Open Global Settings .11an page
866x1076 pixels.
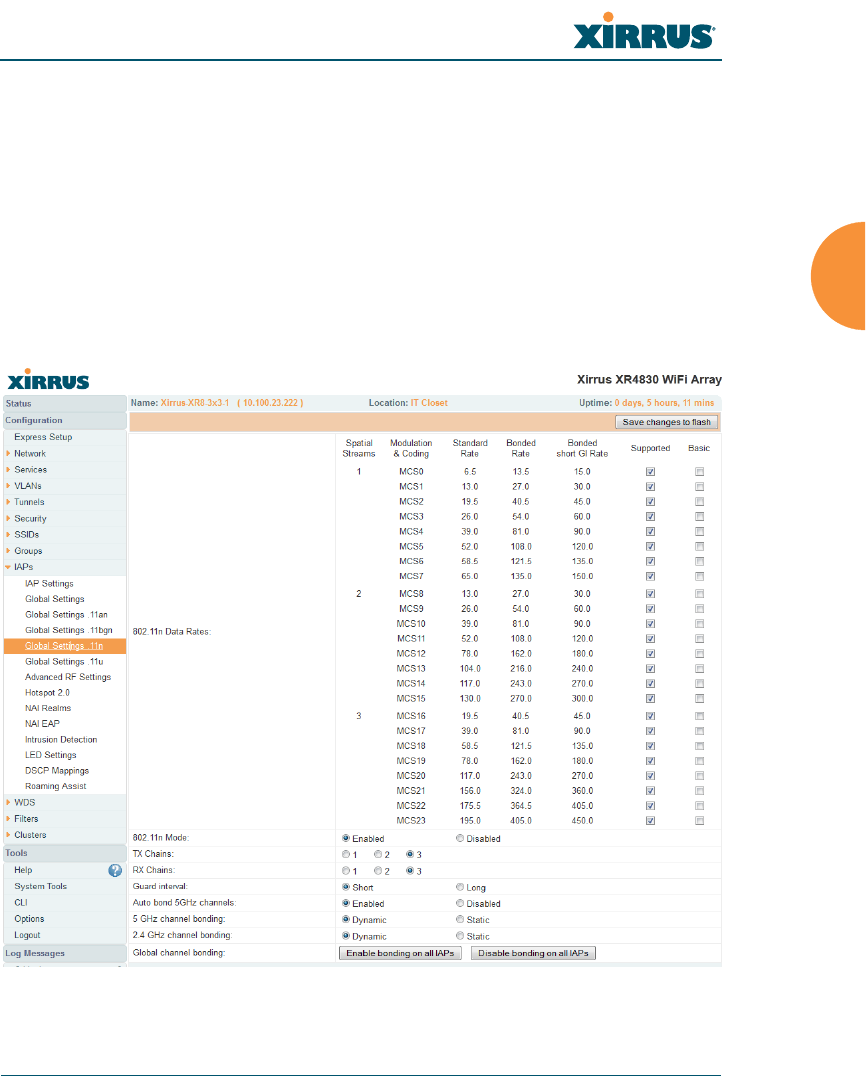[x=67, y=615]
